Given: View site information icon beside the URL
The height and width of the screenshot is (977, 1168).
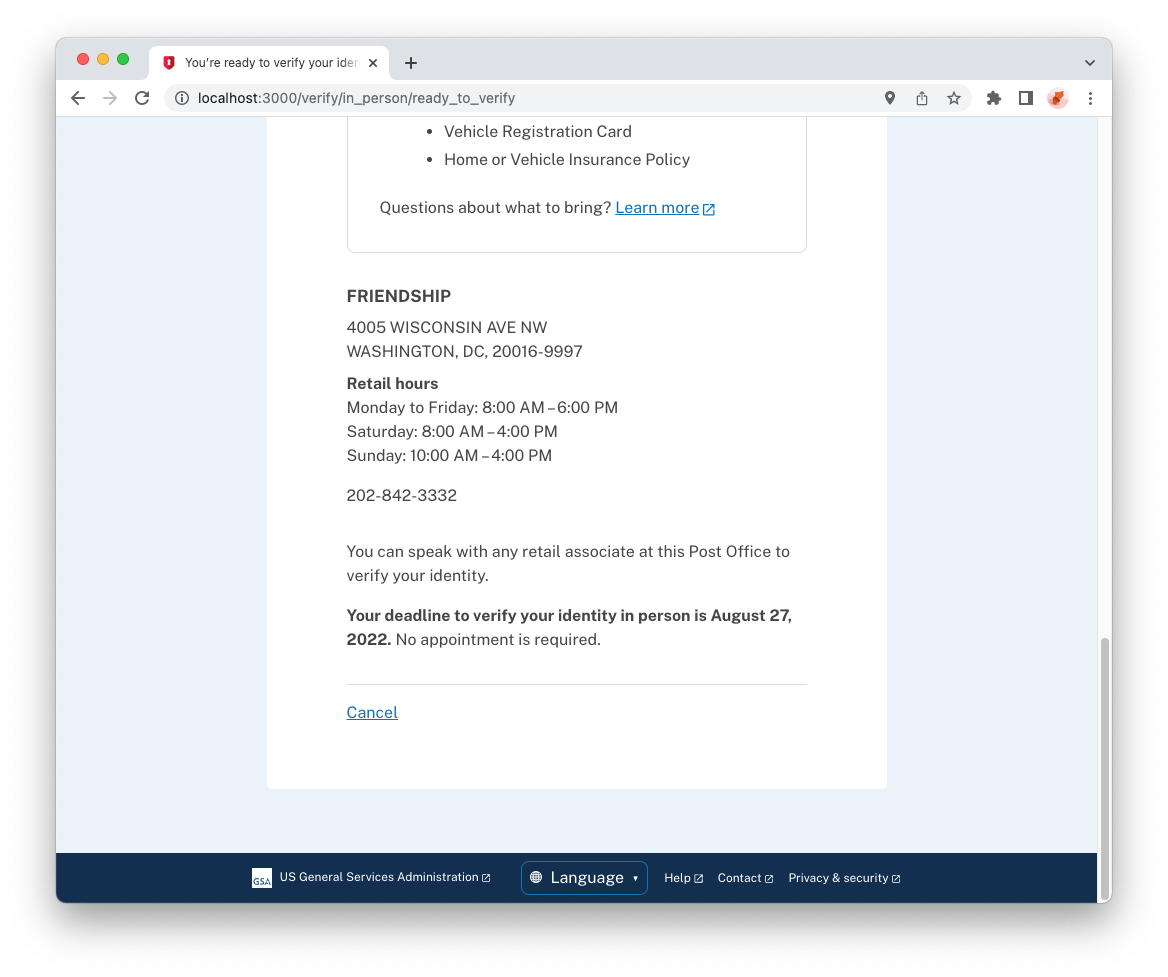Looking at the screenshot, I should click(182, 98).
